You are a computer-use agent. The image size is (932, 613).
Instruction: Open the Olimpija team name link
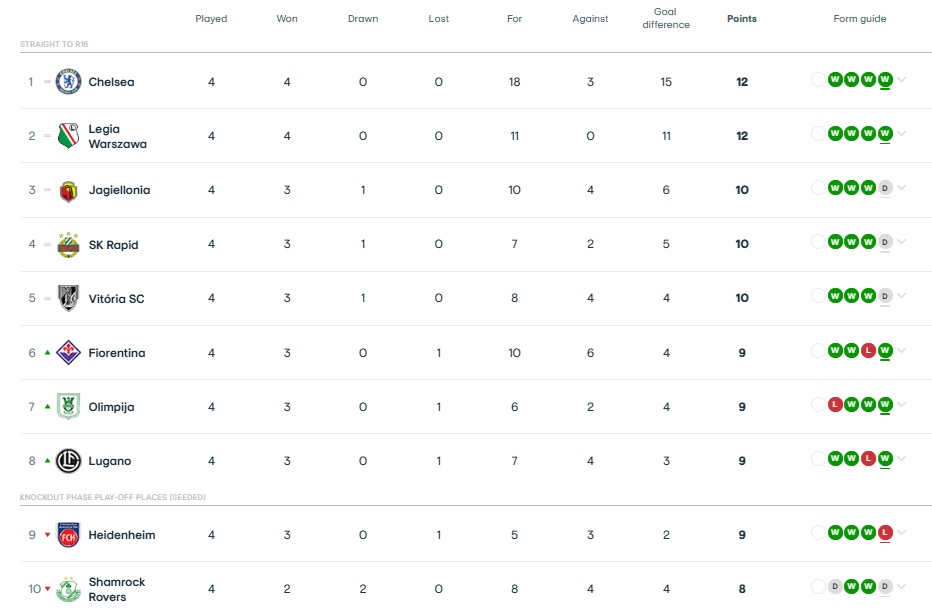click(111, 407)
